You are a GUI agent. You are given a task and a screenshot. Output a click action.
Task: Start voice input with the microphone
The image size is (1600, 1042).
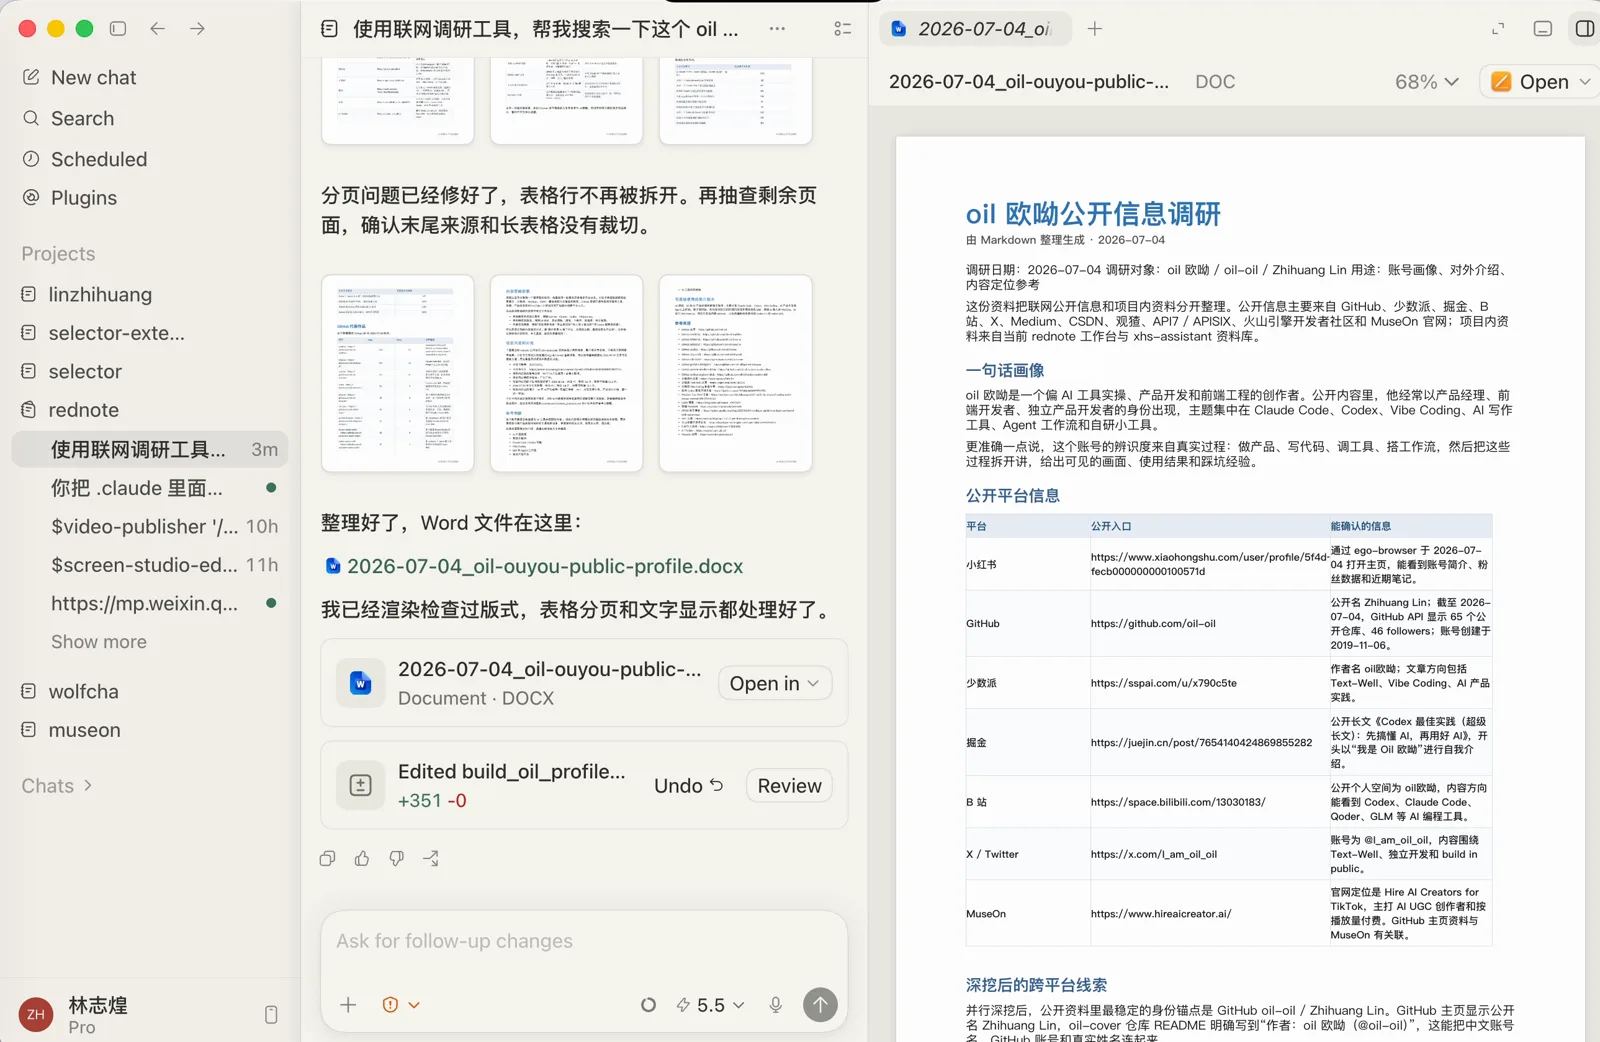(776, 1005)
